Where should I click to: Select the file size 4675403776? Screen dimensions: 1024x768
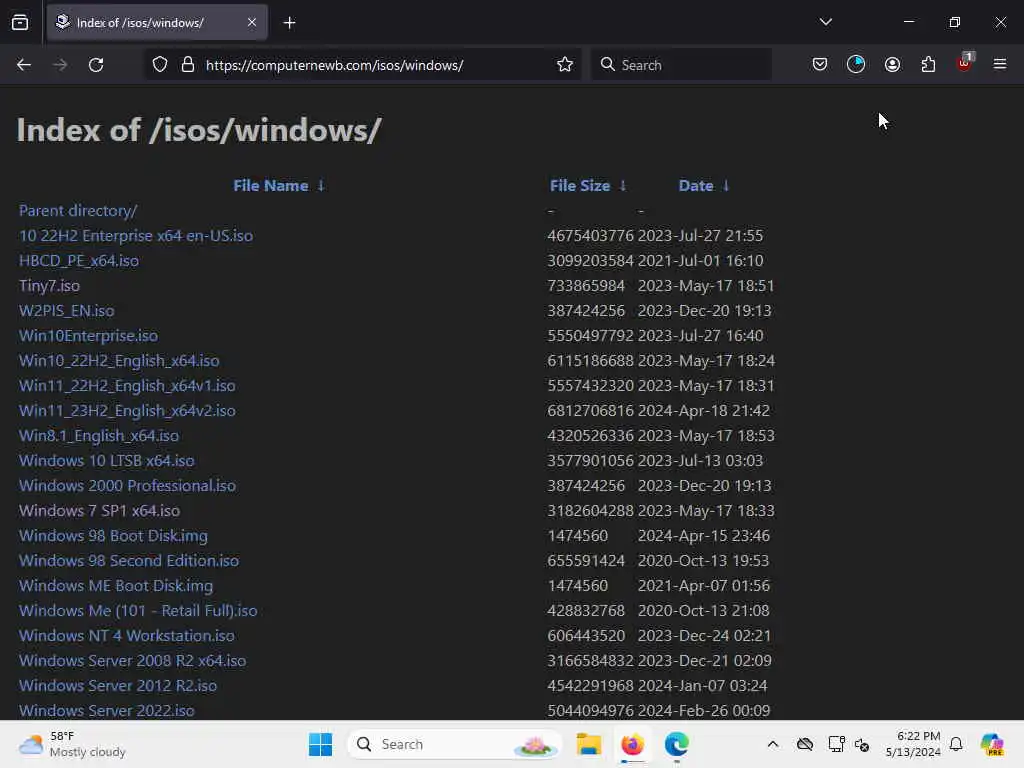[590, 236]
